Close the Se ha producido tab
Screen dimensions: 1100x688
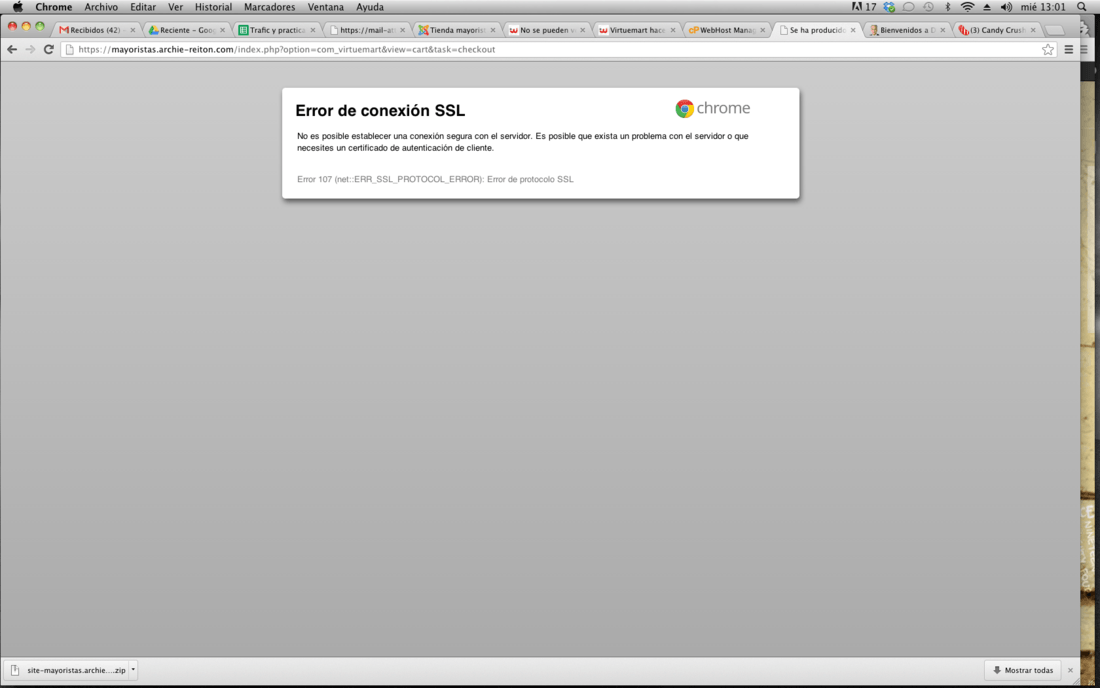point(853,30)
